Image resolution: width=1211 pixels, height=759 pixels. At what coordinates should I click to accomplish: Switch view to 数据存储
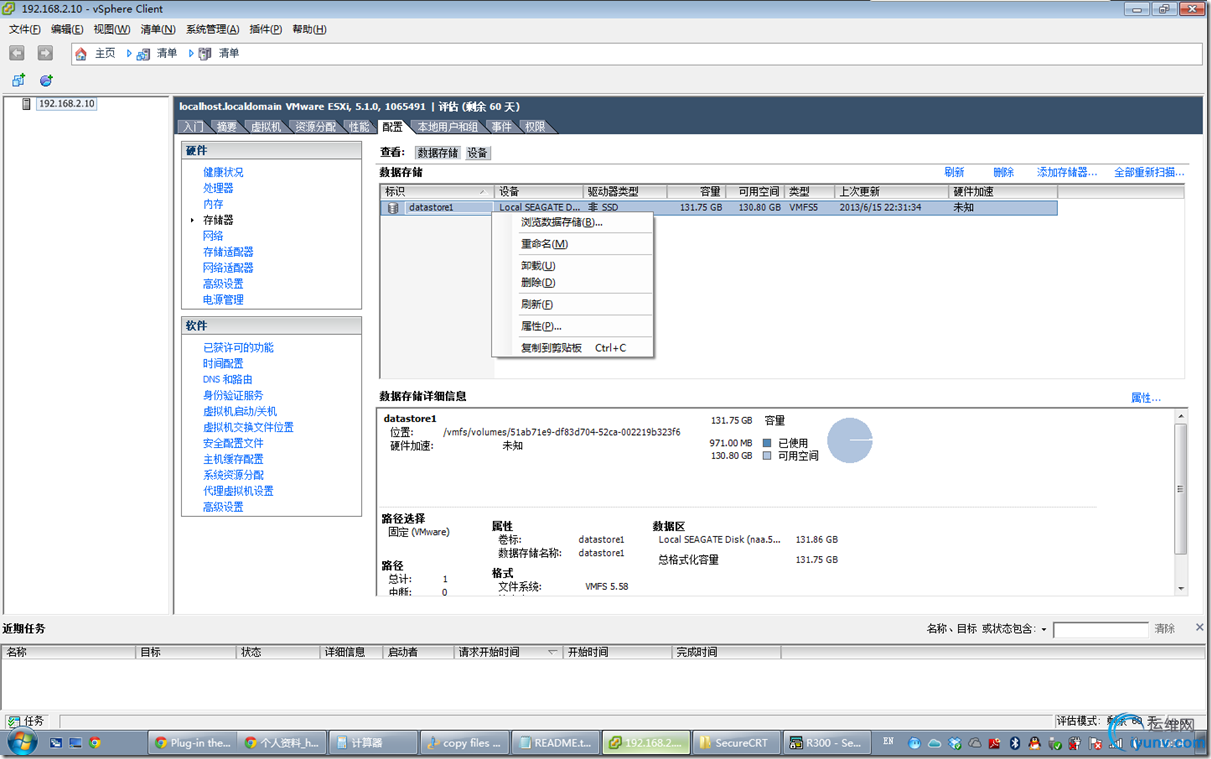click(438, 153)
